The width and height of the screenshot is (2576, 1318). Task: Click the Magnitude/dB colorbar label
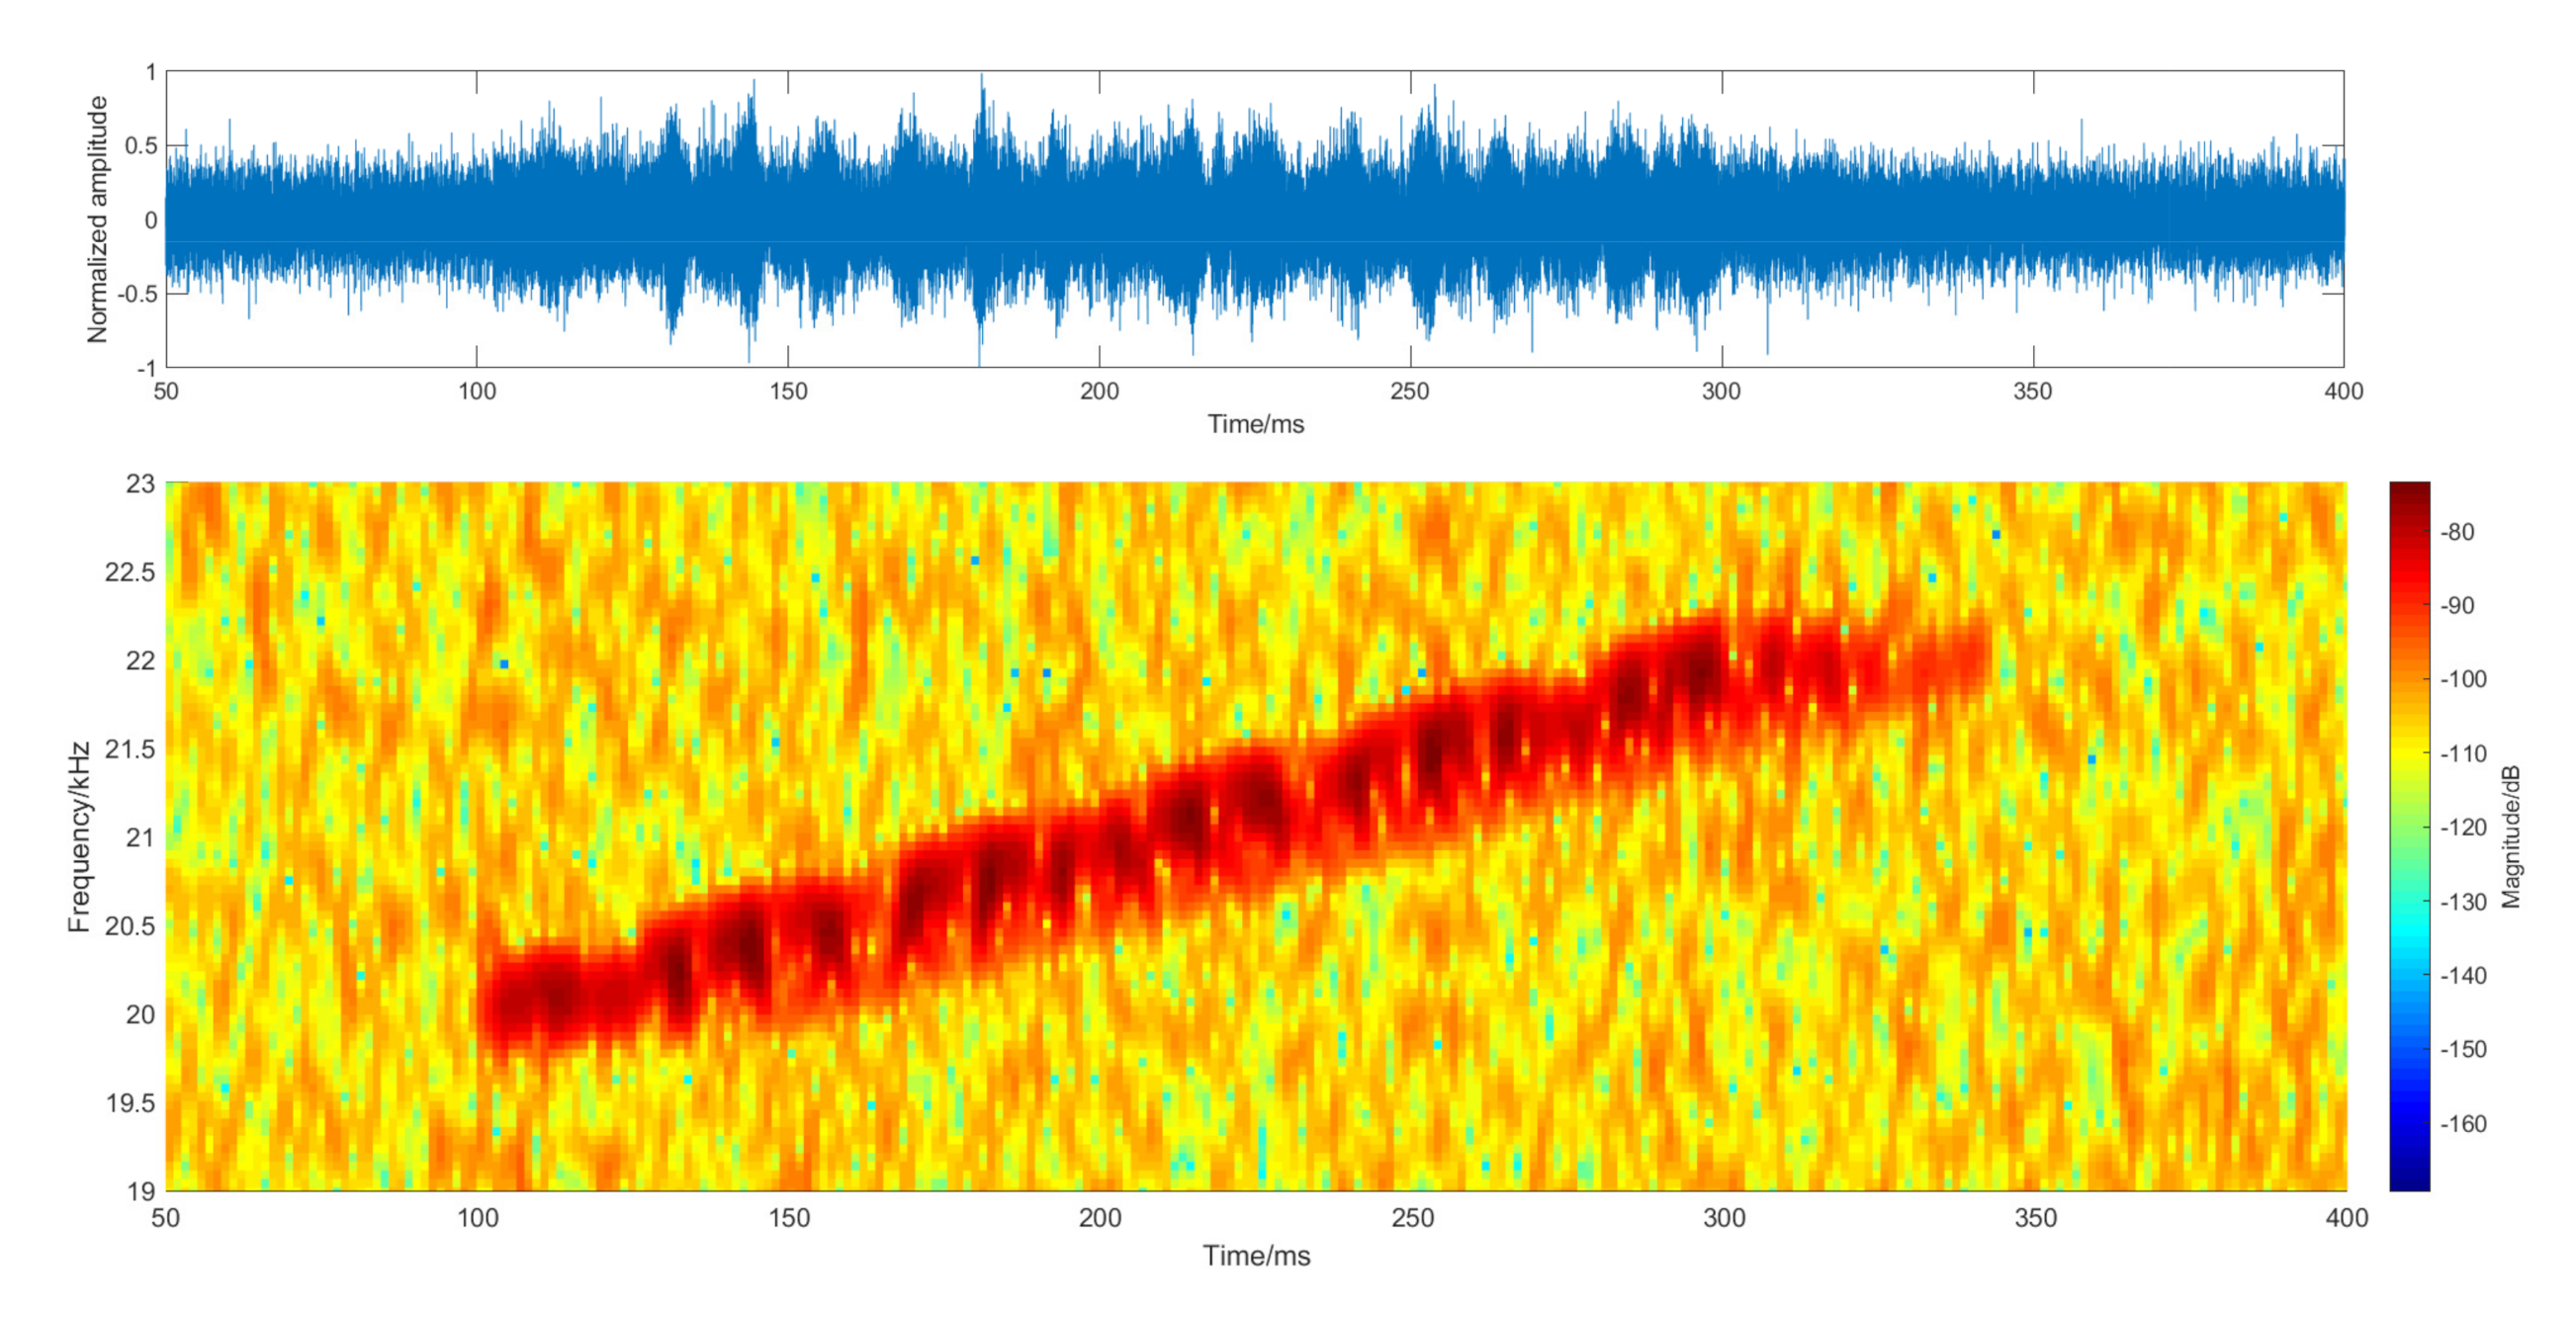[x=2510, y=837]
